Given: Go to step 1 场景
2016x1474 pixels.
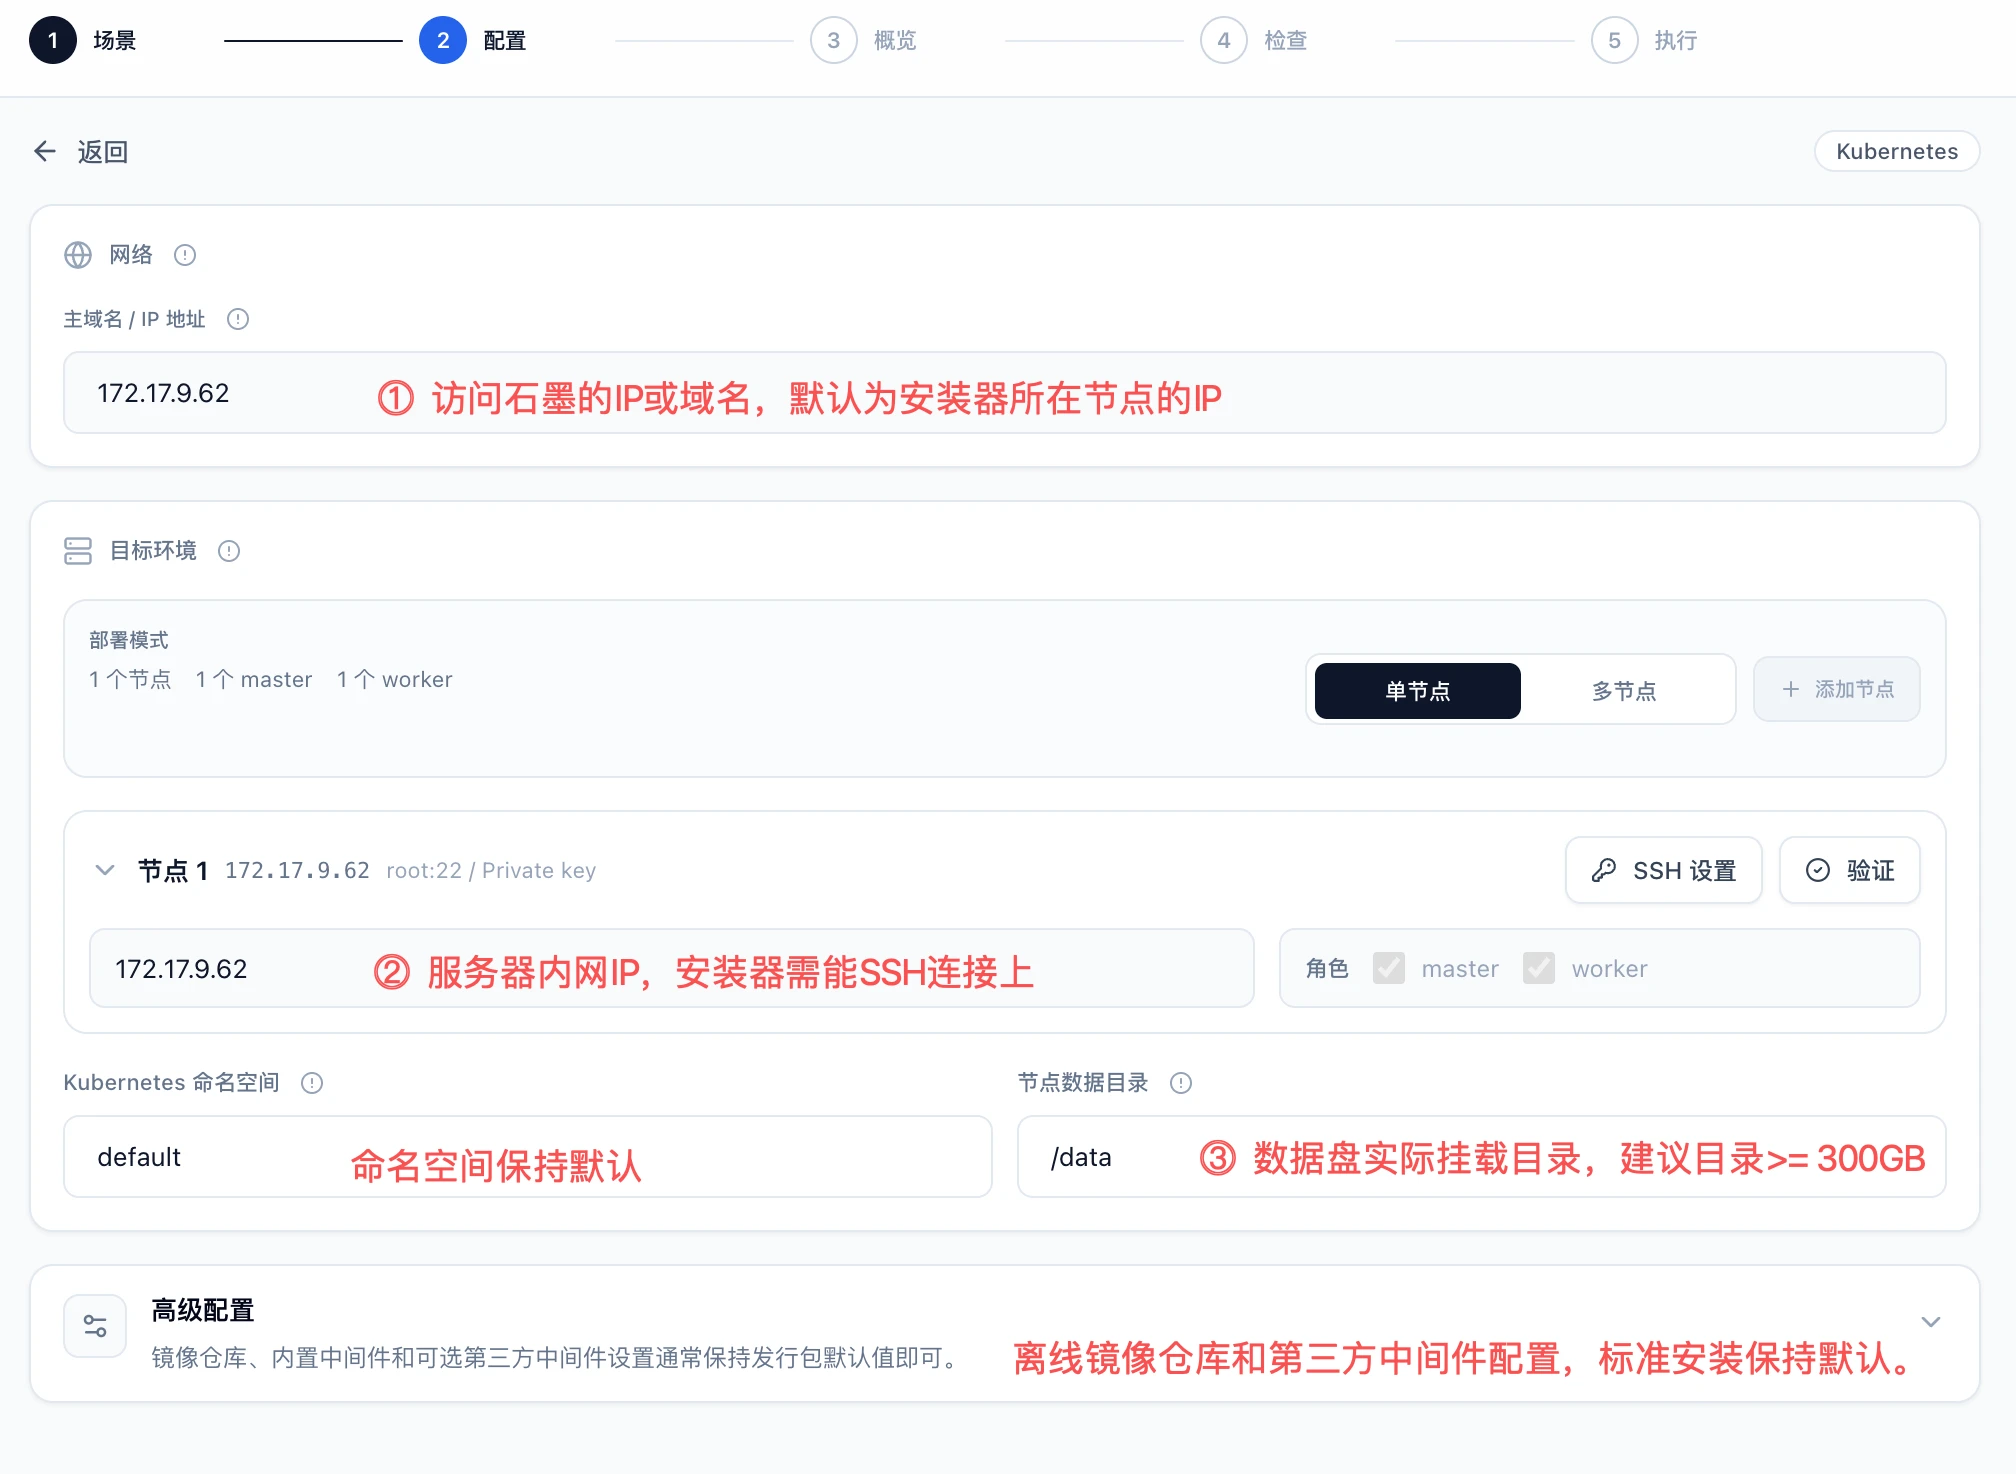Looking at the screenshot, I should click(x=53, y=40).
